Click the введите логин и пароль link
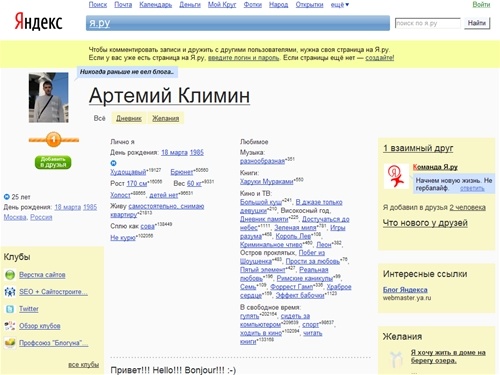 tap(243, 58)
